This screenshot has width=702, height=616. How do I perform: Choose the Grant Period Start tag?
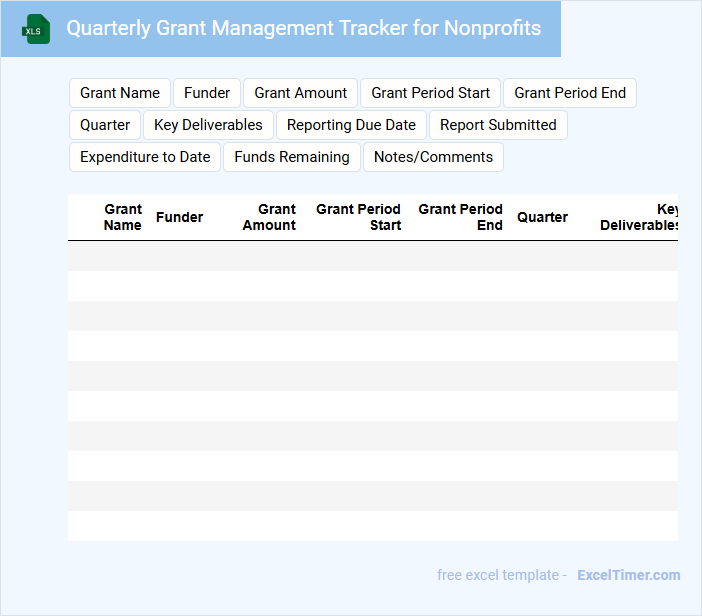pos(430,93)
